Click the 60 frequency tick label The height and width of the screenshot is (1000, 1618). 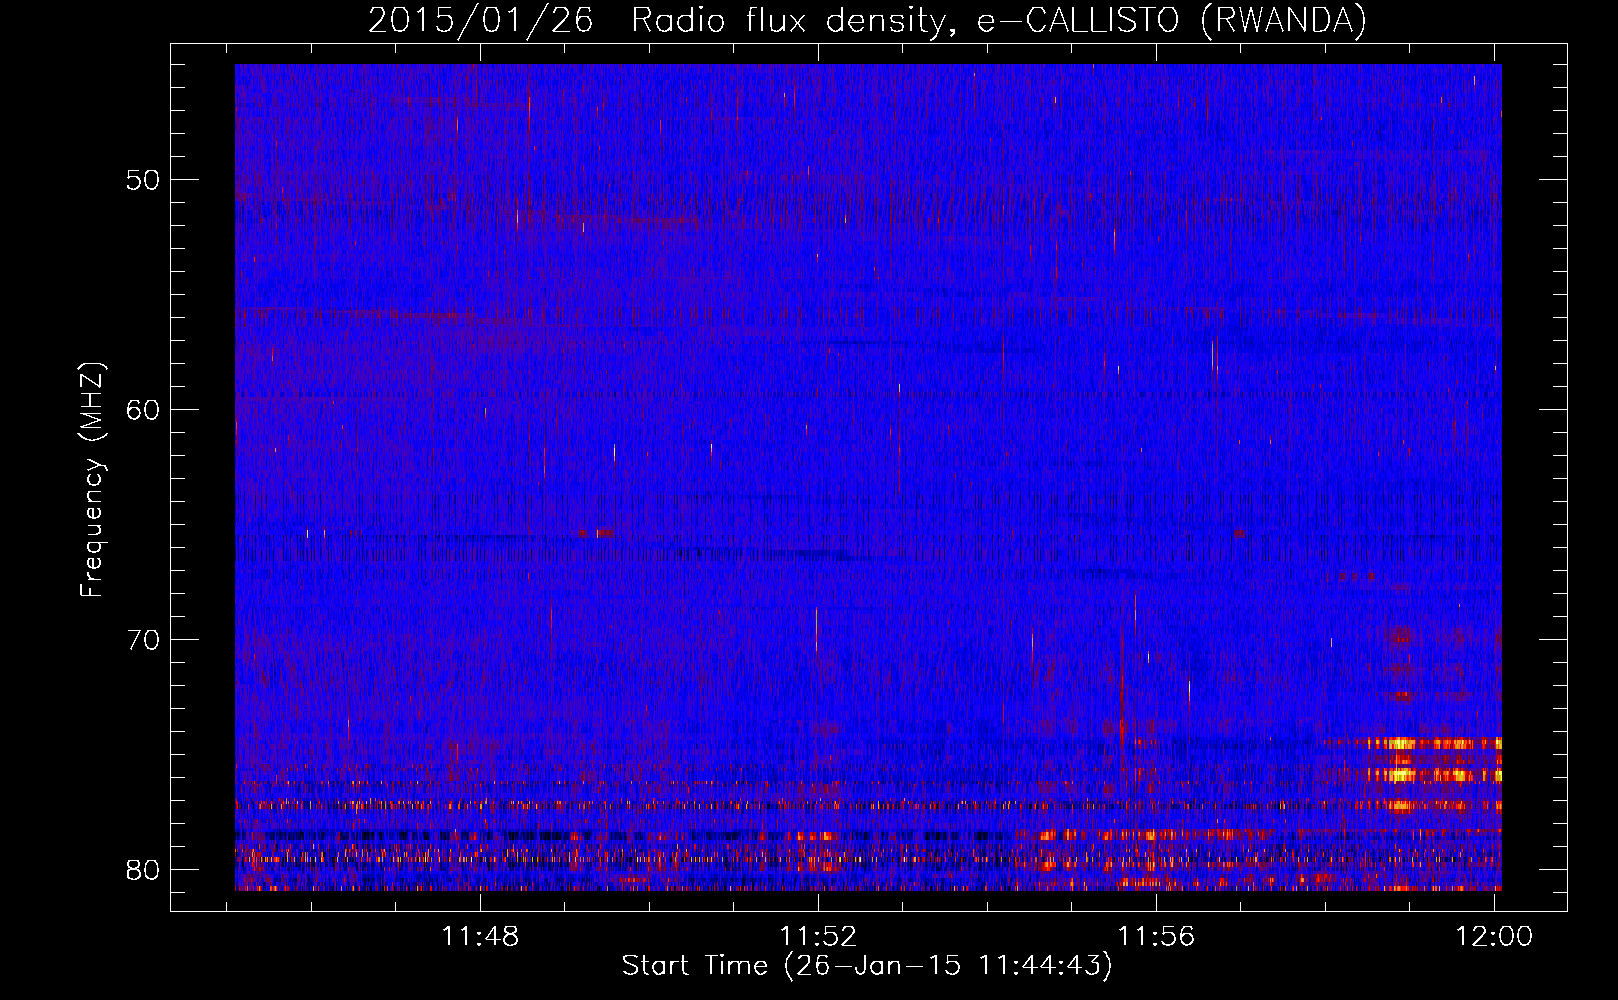tap(143, 410)
